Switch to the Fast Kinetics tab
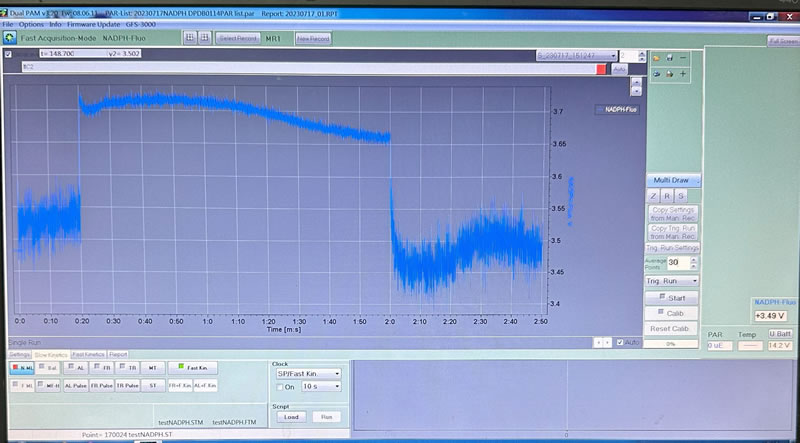Image resolution: width=800 pixels, height=443 pixels. click(87, 354)
